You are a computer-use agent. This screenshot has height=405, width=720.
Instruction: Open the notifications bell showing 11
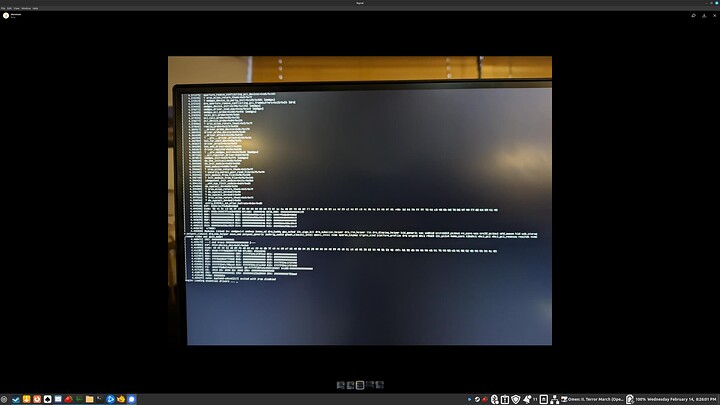[529, 399]
